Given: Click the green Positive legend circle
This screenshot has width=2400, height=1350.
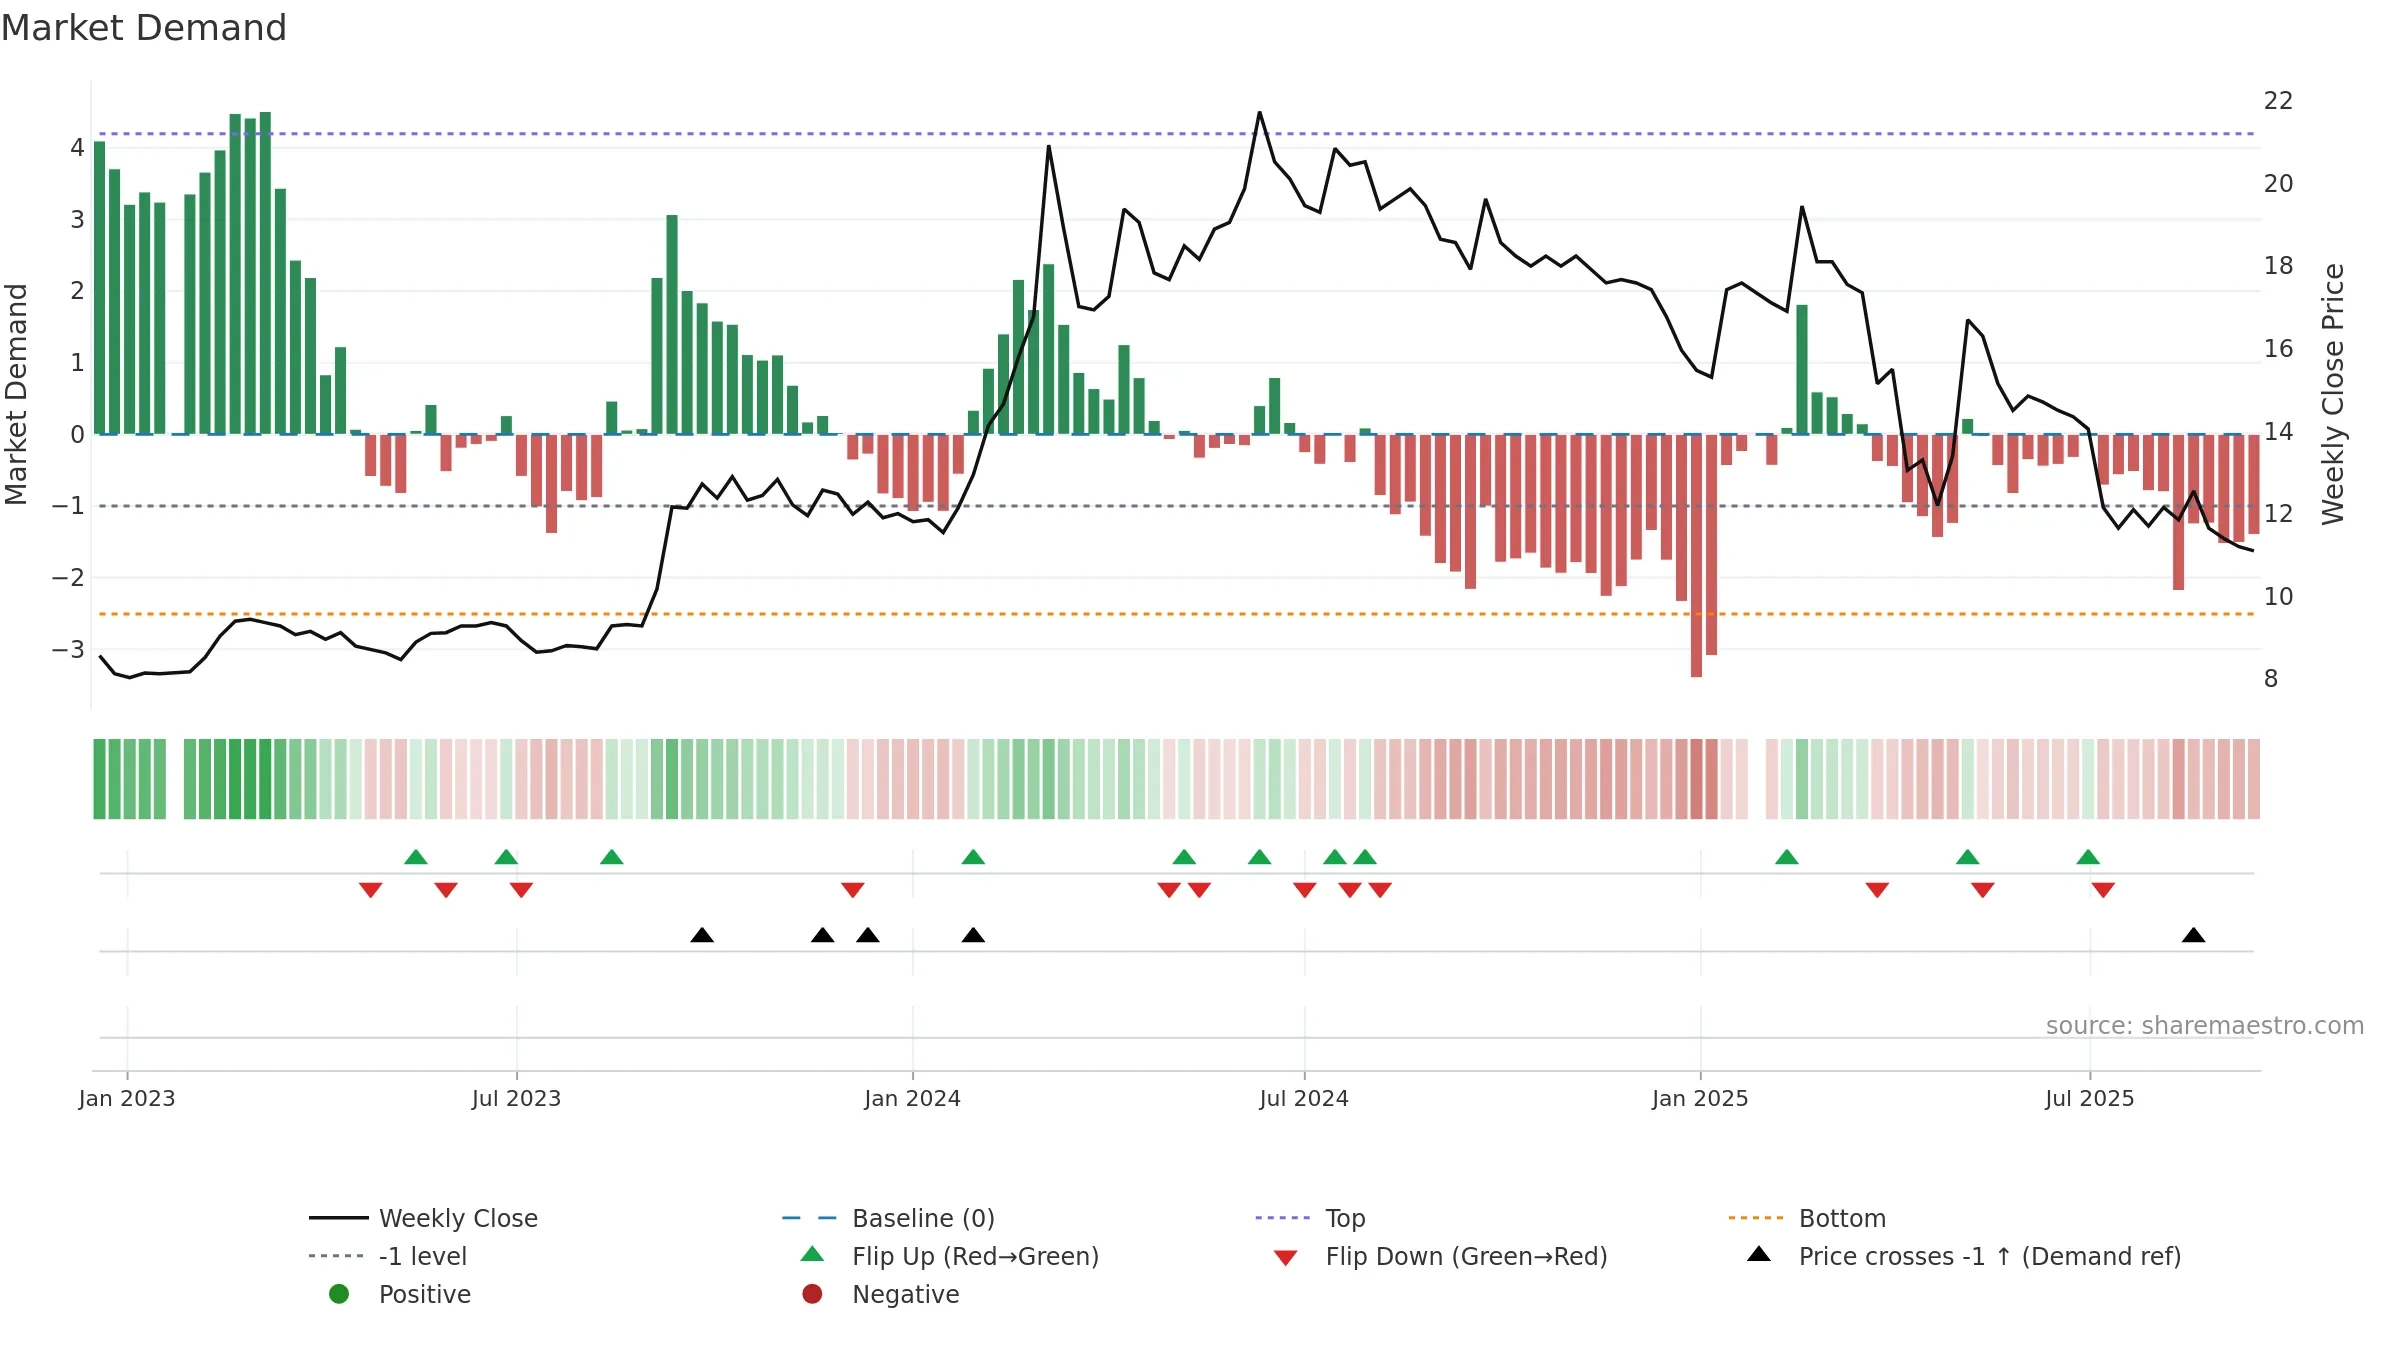Looking at the screenshot, I should [339, 1294].
